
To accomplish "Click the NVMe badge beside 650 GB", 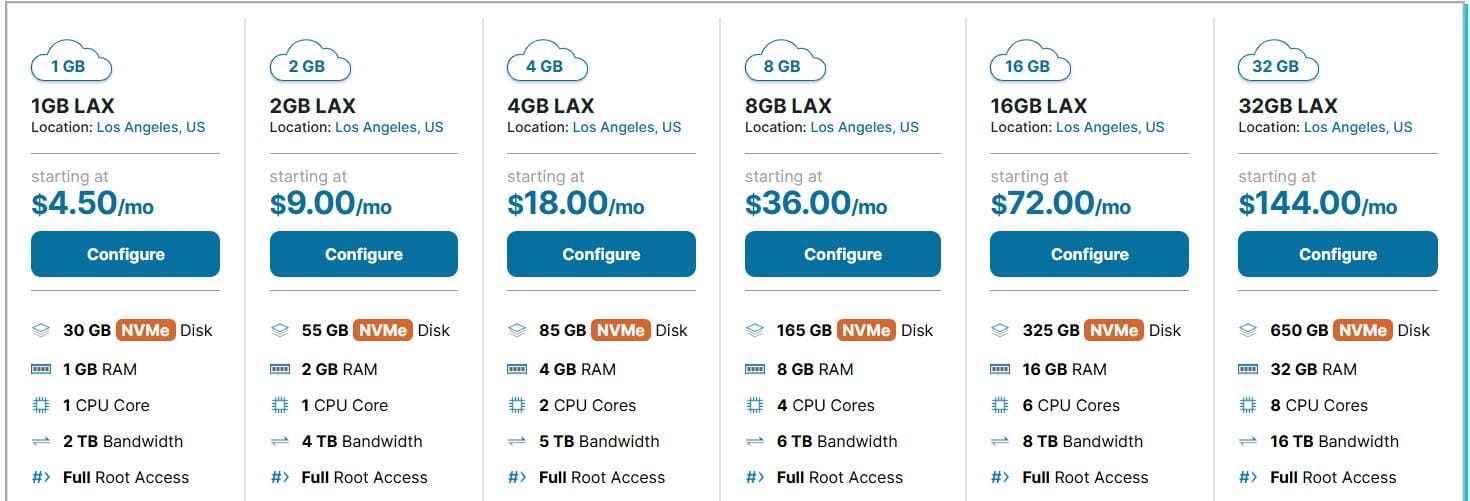I will (x=1362, y=330).
